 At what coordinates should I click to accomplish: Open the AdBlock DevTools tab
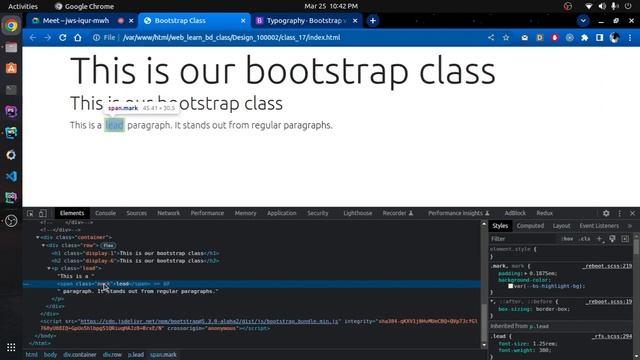click(x=515, y=213)
